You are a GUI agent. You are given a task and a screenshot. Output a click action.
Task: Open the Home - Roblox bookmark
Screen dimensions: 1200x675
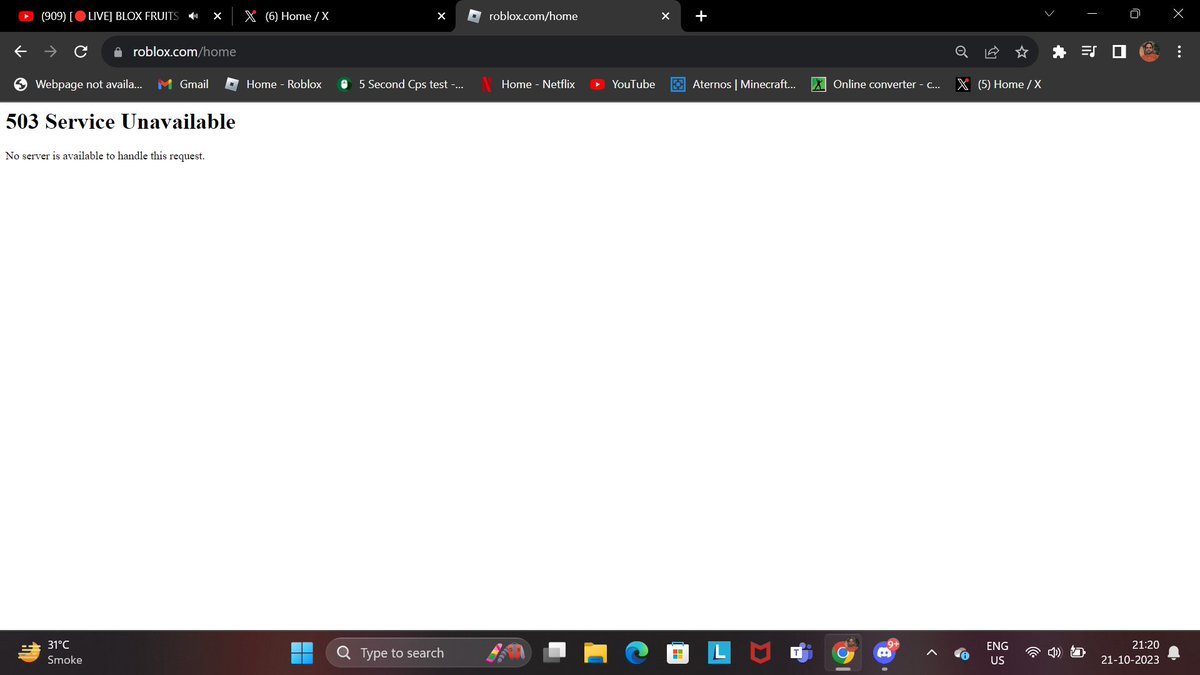point(273,84)
